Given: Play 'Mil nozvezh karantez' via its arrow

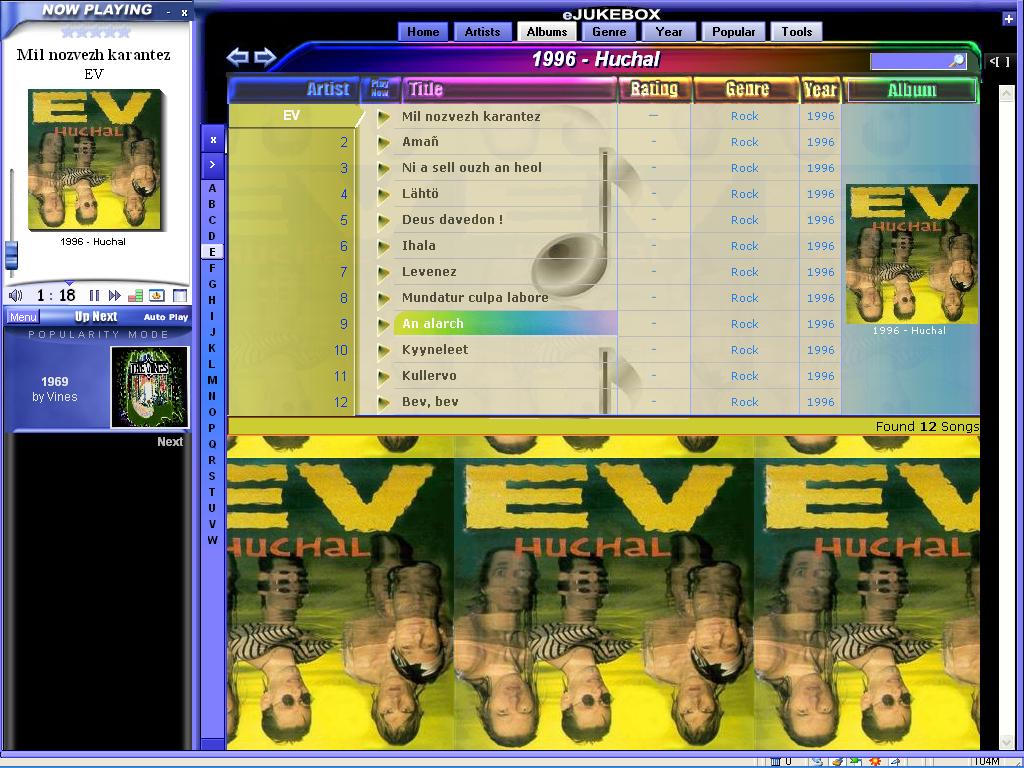Looking at the screenshot, I should point(383,117).
